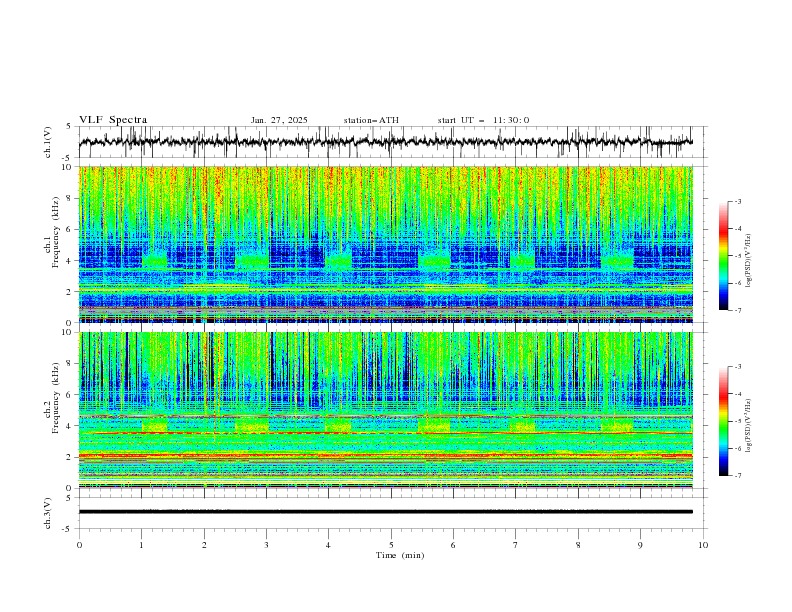Click the '-5' tick on the lower colorbar

737,421
